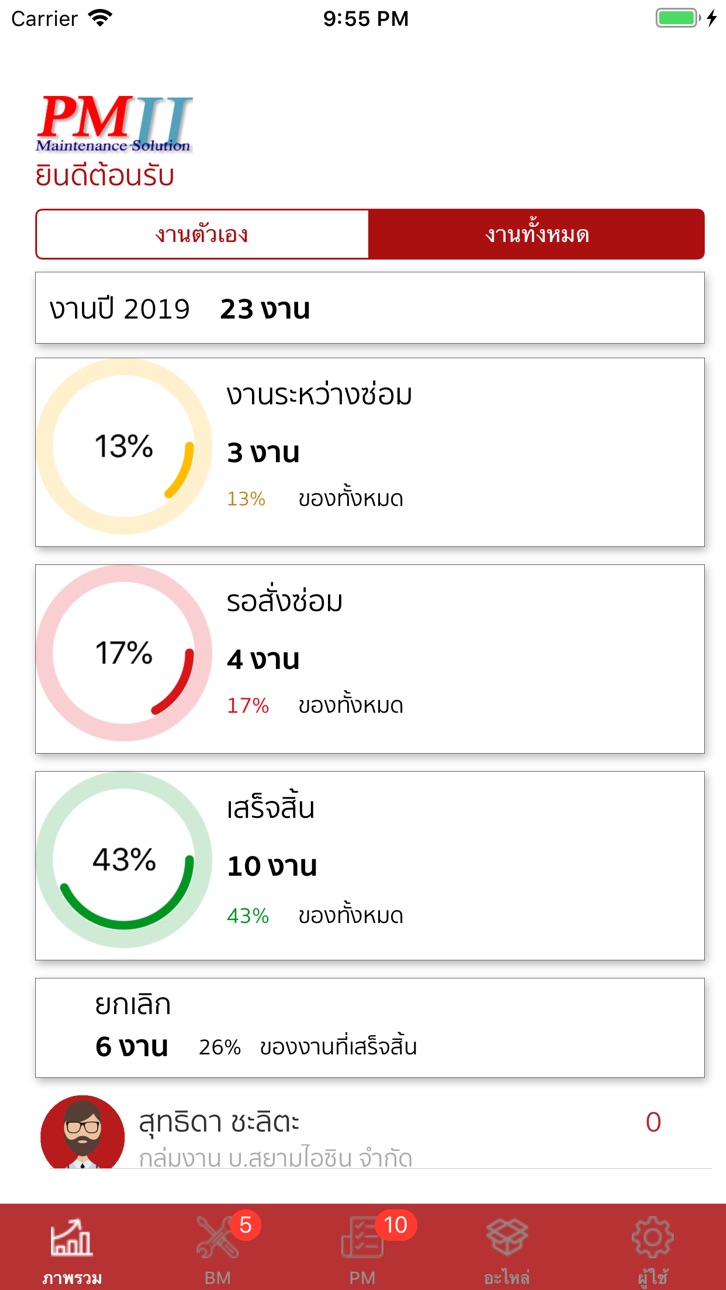This screenshot has height=1290, width=726.
Task: Switch to งานทั้งหมด segment
Action: [x=537, y=235]
